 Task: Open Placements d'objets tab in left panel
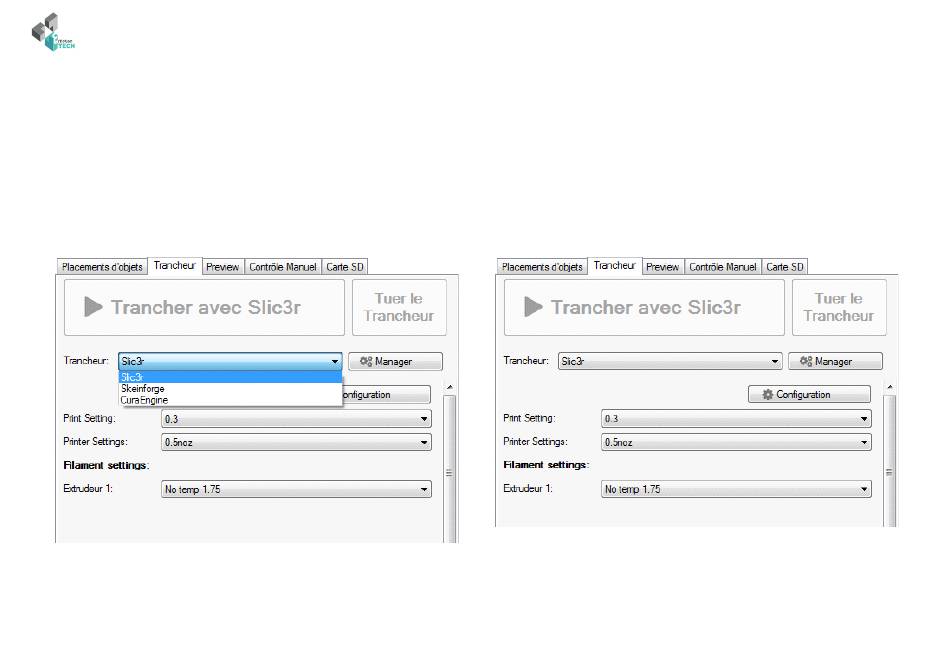click(x=102, y=267)
